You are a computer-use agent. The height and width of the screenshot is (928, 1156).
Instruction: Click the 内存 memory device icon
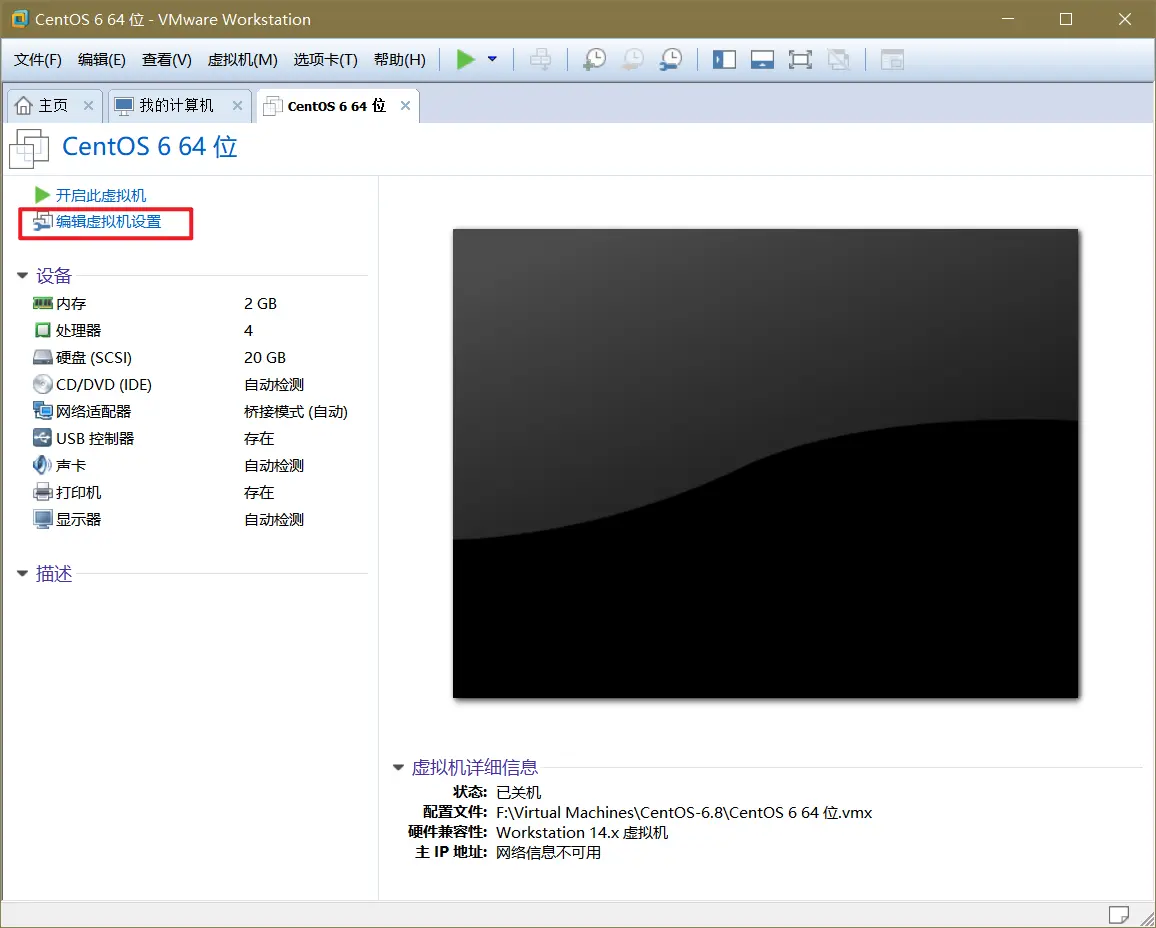pos(43,303)
